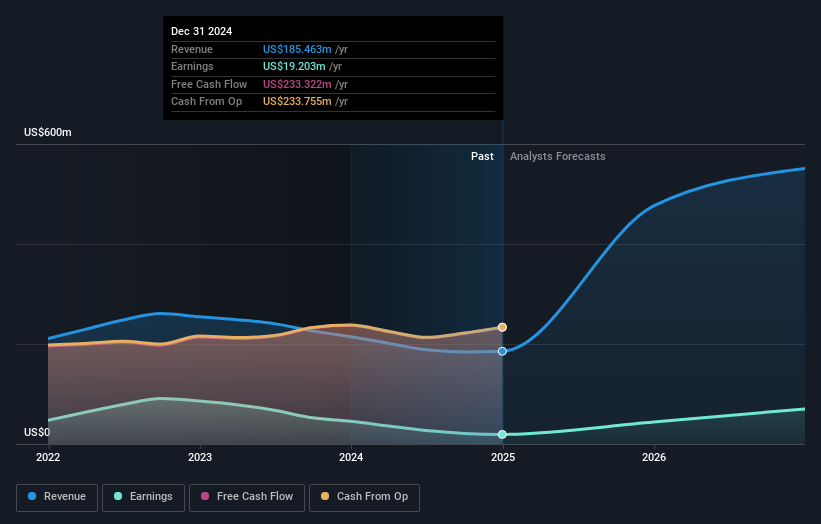Click the teal Earnings data point marker

click(x=502, y=434)
